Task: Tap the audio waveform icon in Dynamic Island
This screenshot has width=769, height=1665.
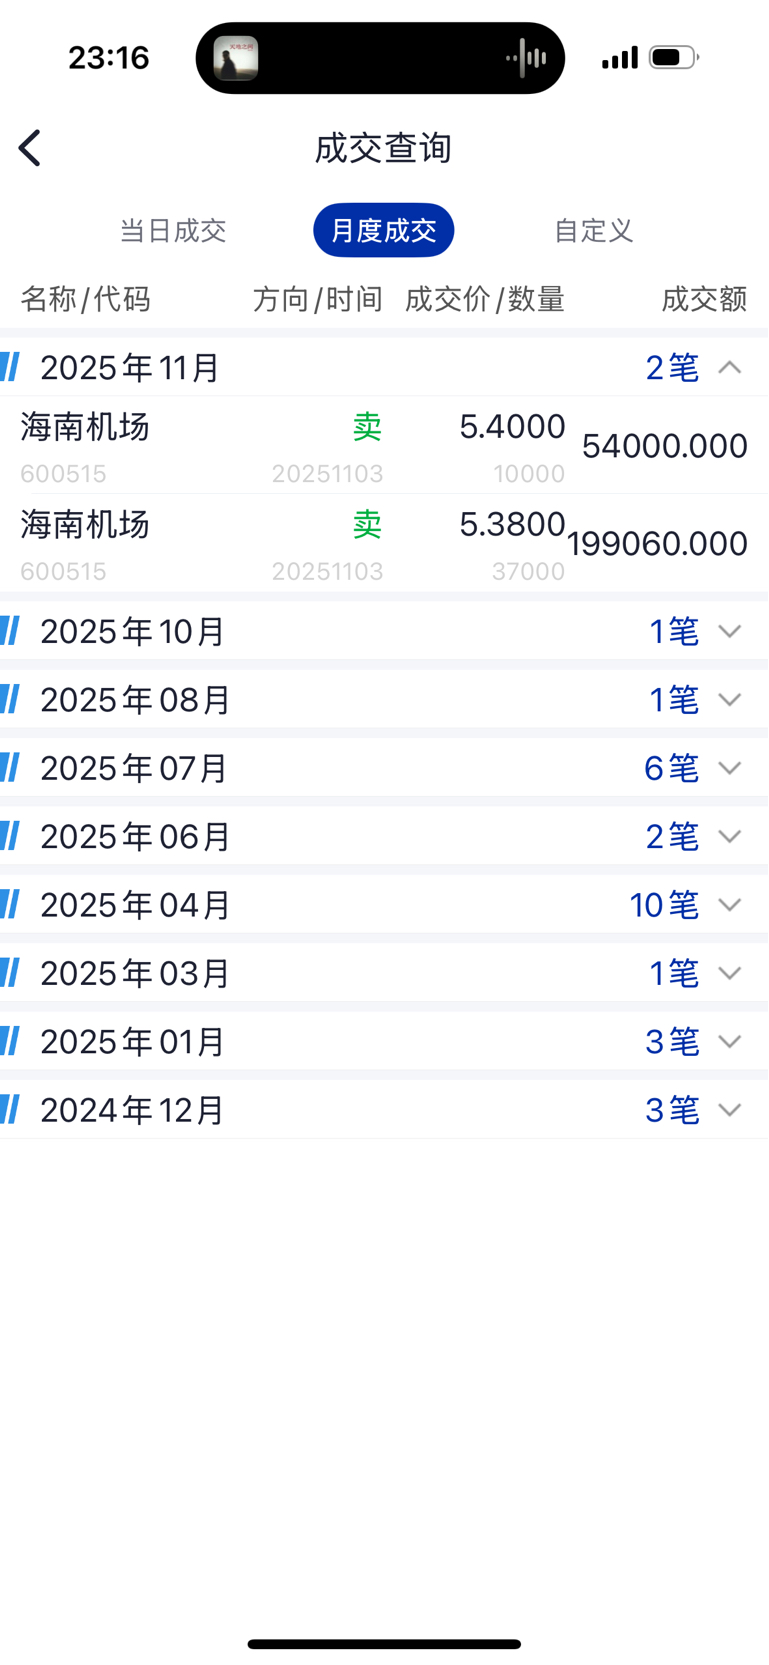Action: click(x=527, y=58)
